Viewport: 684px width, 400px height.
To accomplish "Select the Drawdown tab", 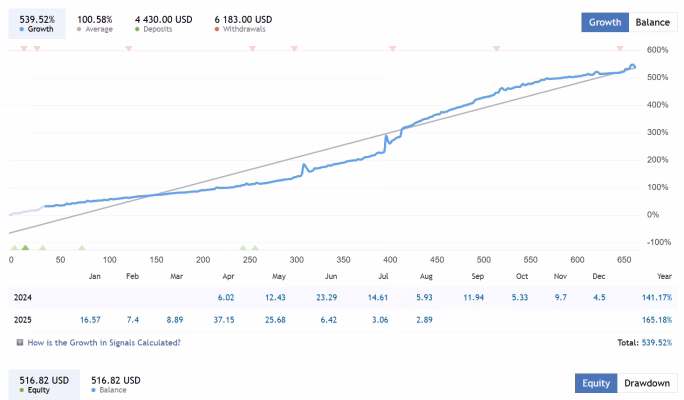I will point(647,383).
